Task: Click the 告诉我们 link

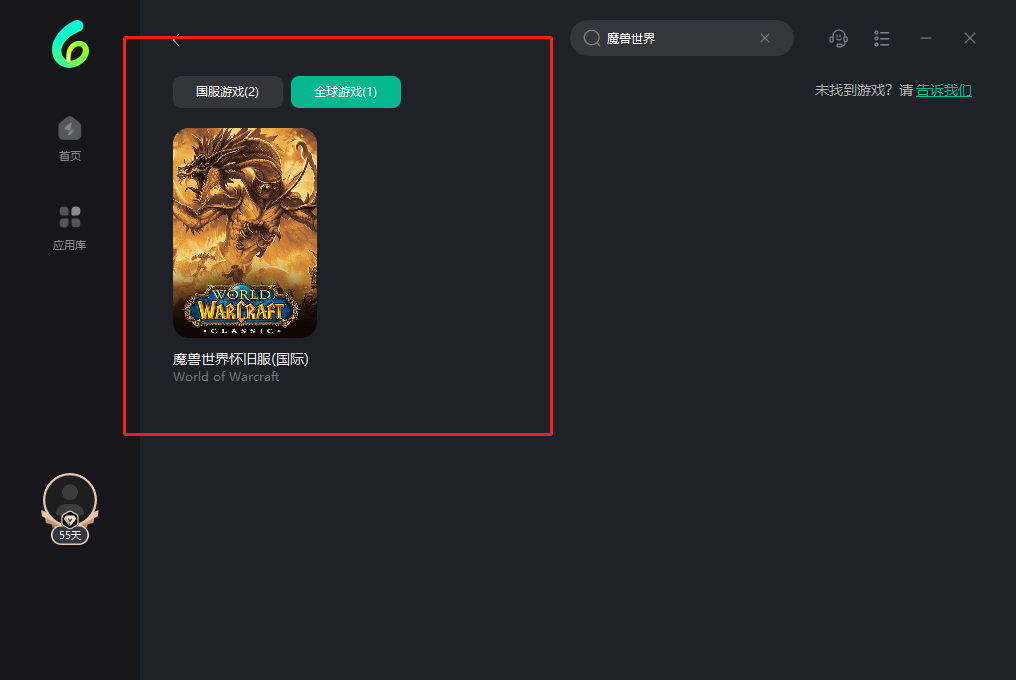Action: tap(943, 90)
